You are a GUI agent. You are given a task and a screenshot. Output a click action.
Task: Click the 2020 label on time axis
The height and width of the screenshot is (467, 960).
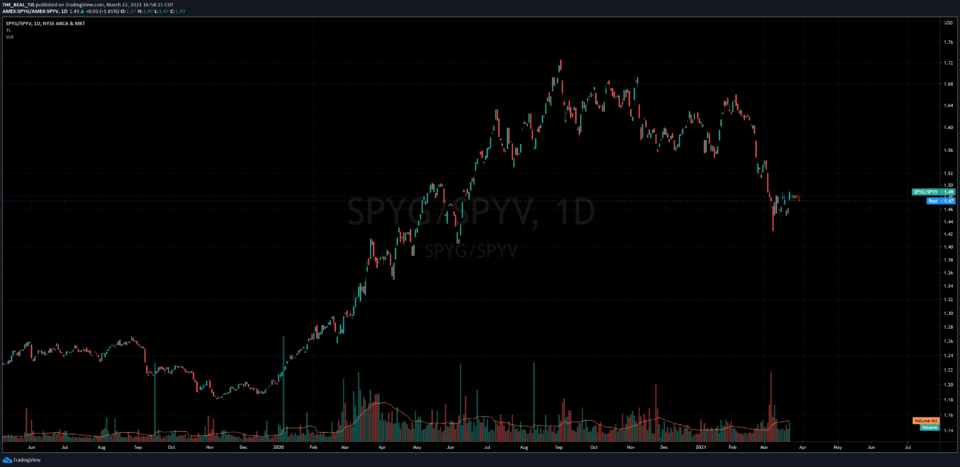pos(279,448)
